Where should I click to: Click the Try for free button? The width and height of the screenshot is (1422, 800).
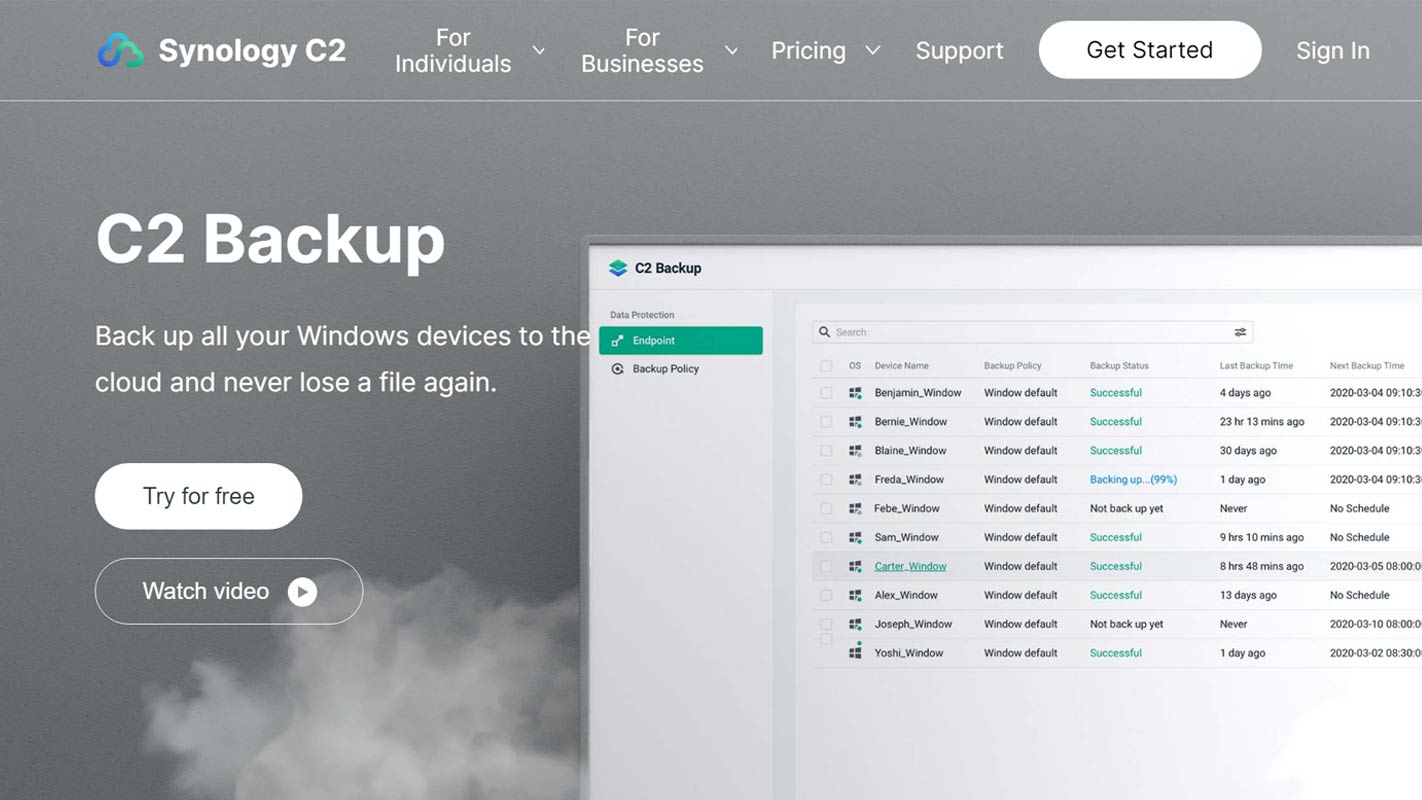(198, 496)
